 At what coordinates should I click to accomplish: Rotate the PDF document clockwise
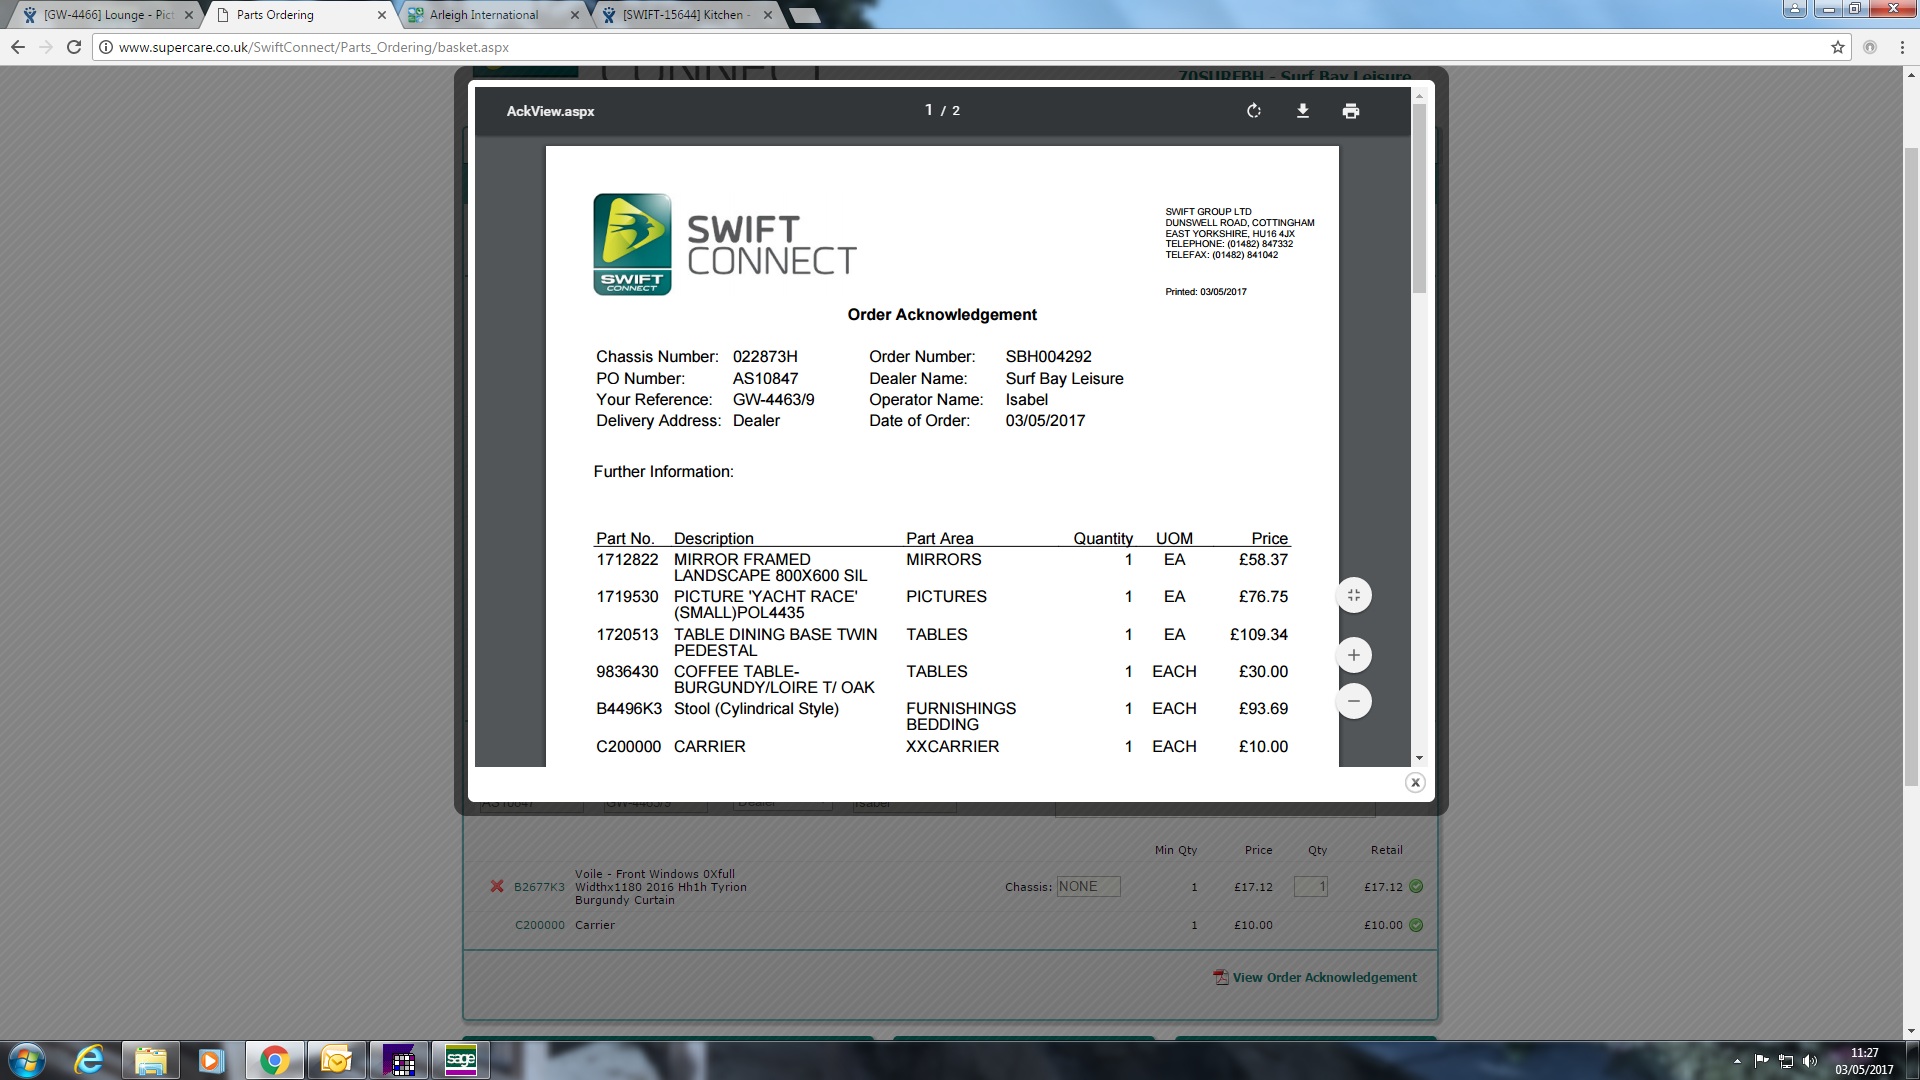pyautogui.click(x=1254, y=111)
